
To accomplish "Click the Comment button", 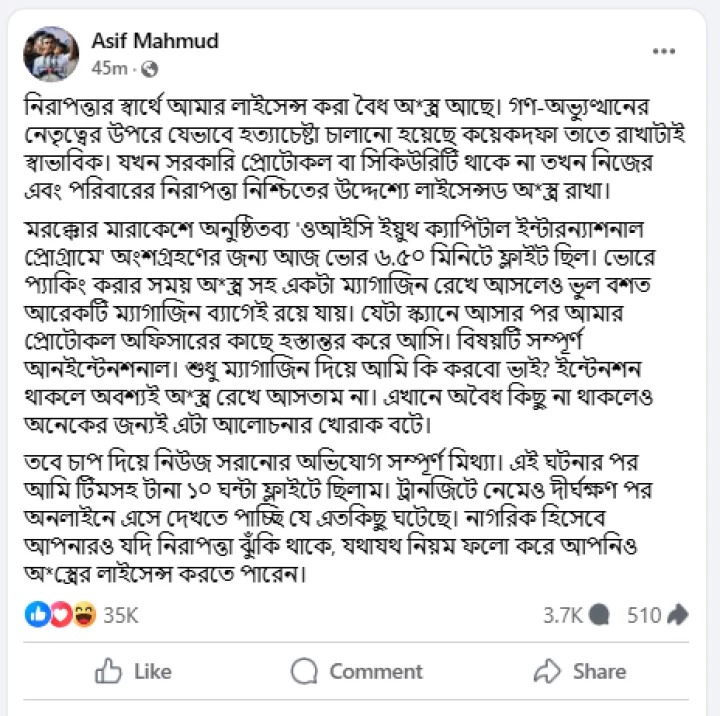I will click(x=356, y=671).
